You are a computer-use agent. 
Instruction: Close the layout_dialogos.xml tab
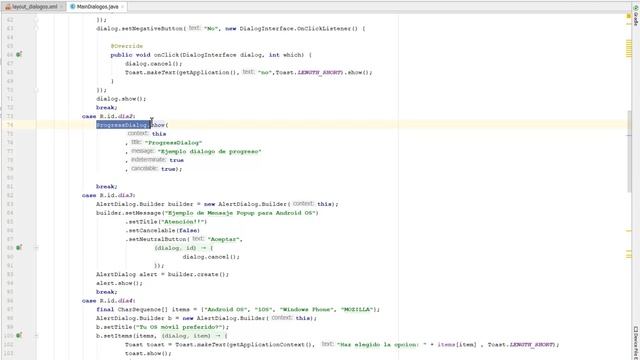62,7
